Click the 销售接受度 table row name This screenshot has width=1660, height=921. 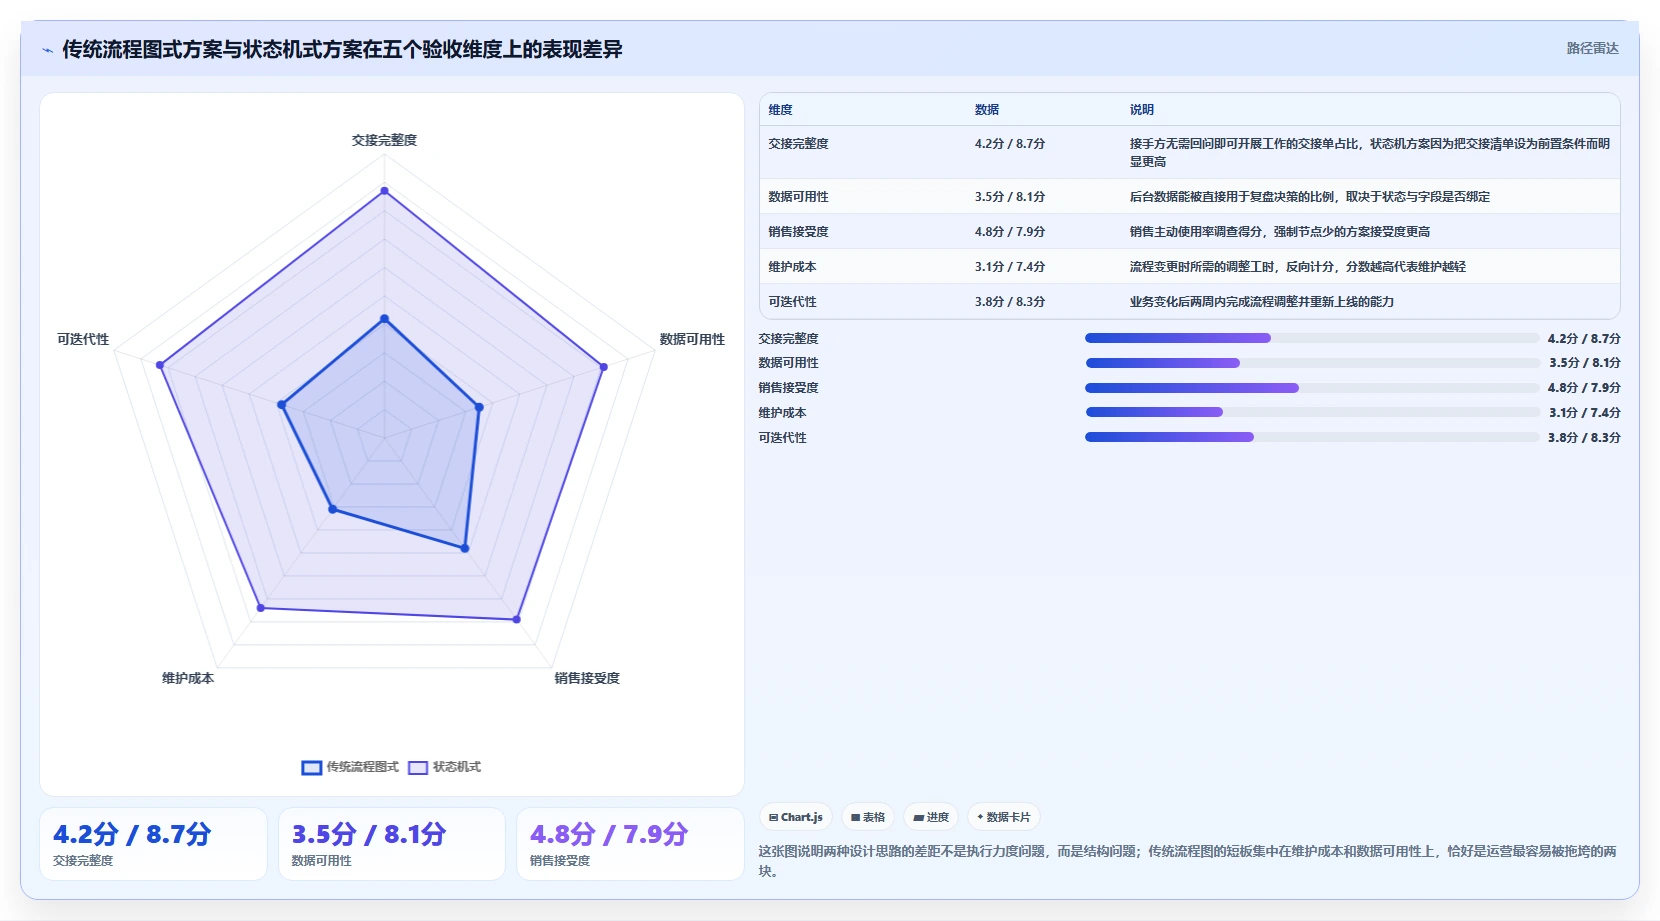(x=798, y=232)
